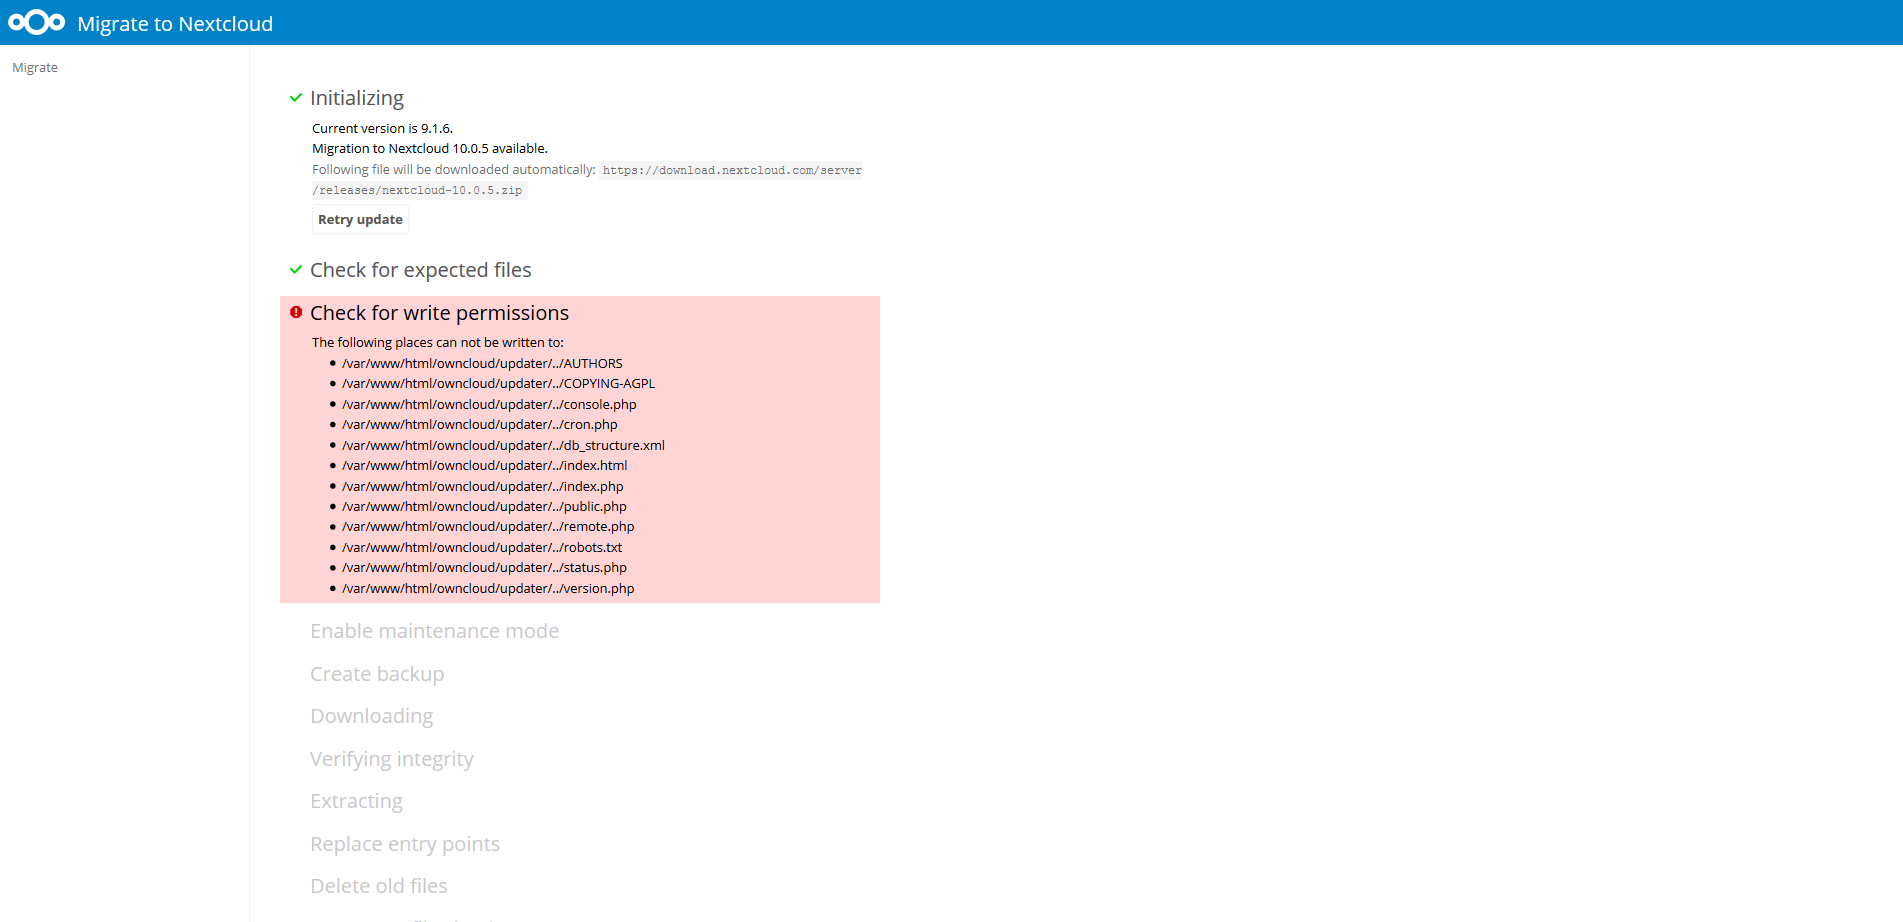Image resolution: width=1903 pixels, height=922 pixels.
Task: Click the Migrate to Nextcloud header title
Action: tap(175, 23)
